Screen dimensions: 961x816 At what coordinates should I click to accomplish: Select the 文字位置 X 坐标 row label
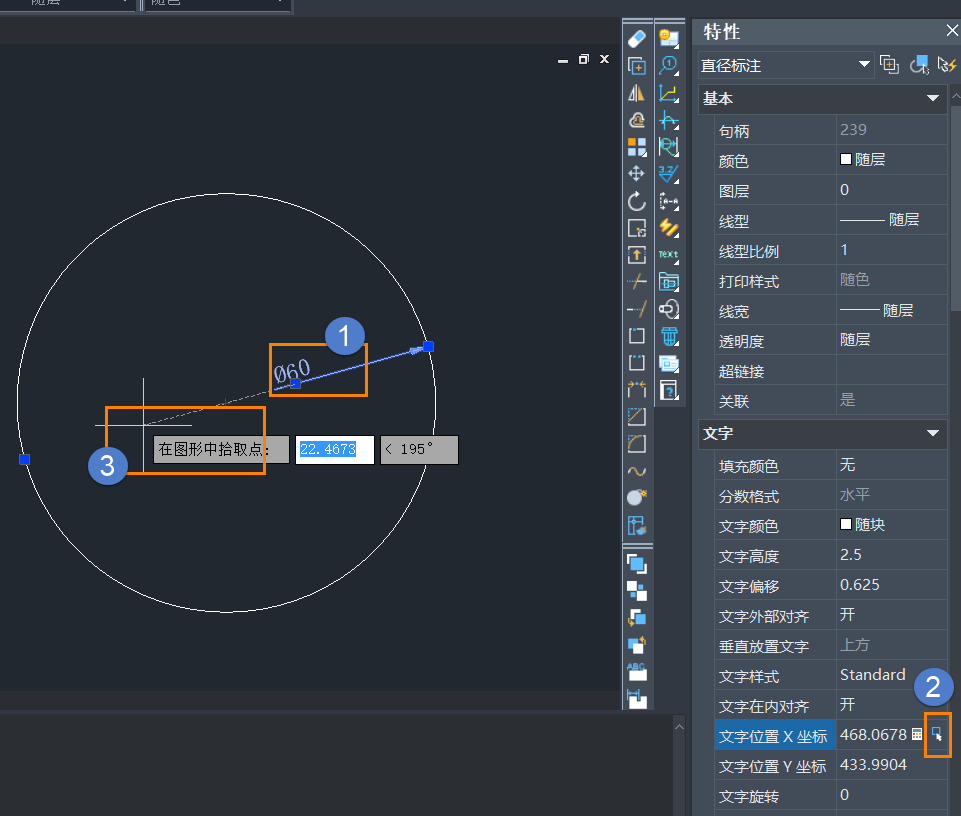(775, 735)
